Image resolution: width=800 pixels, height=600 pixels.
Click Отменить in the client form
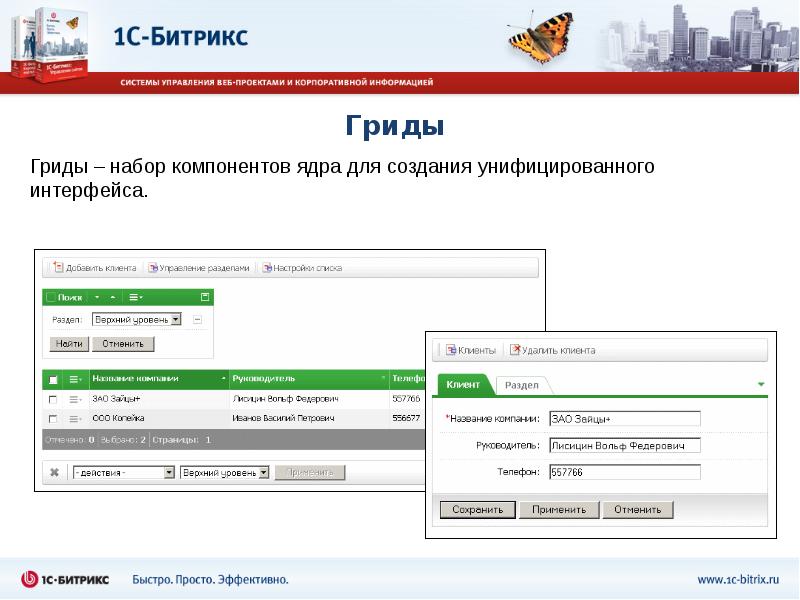[x=638, y=510]
